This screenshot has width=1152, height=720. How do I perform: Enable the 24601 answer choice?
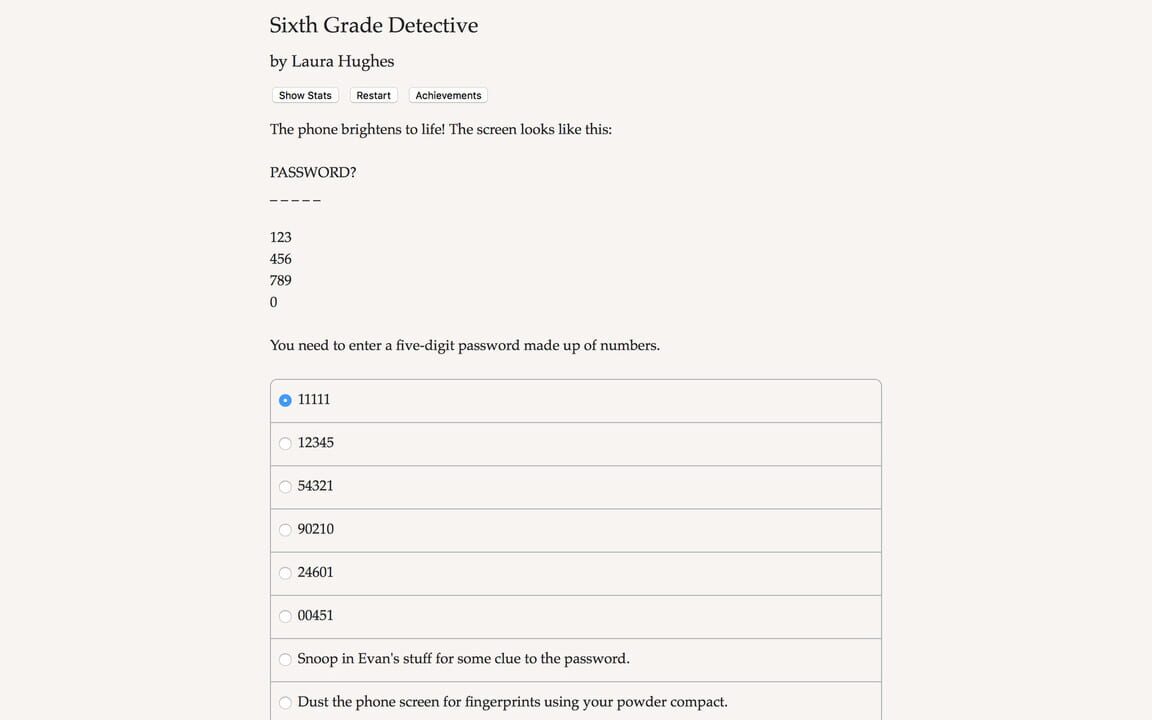[x=285, y=573]
